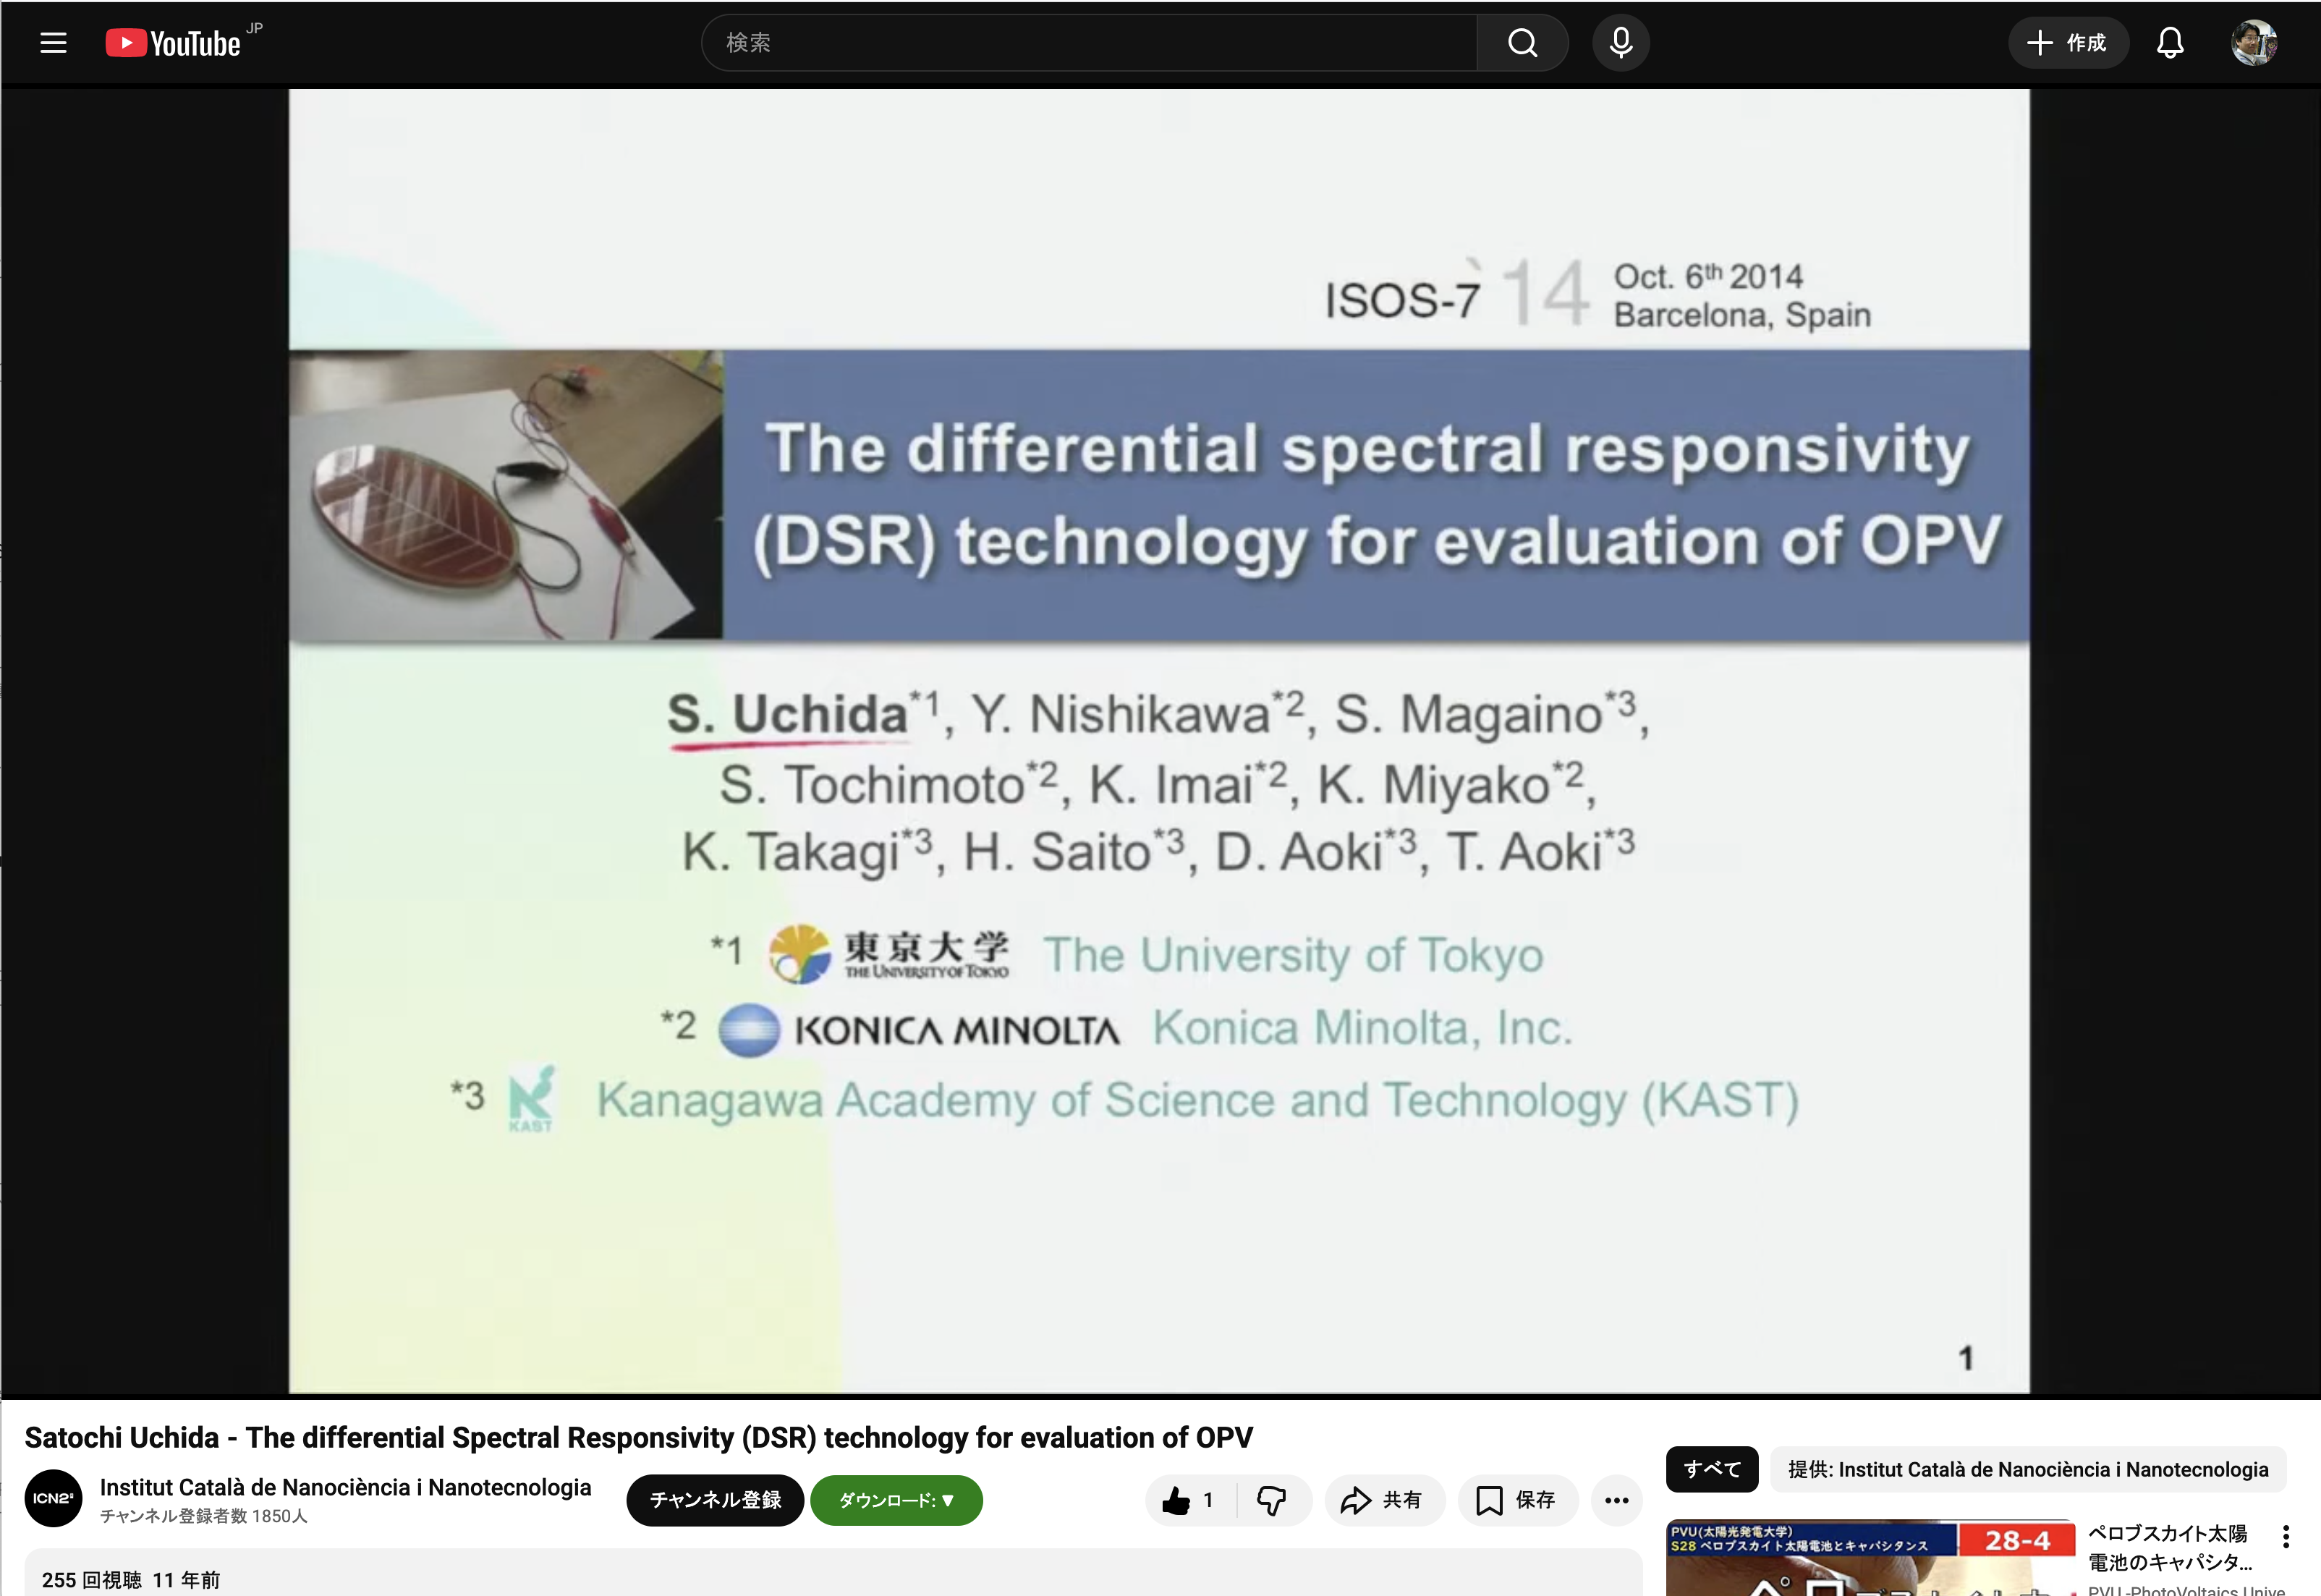Select the すべて filter chip

(x=1711, y=1469)
